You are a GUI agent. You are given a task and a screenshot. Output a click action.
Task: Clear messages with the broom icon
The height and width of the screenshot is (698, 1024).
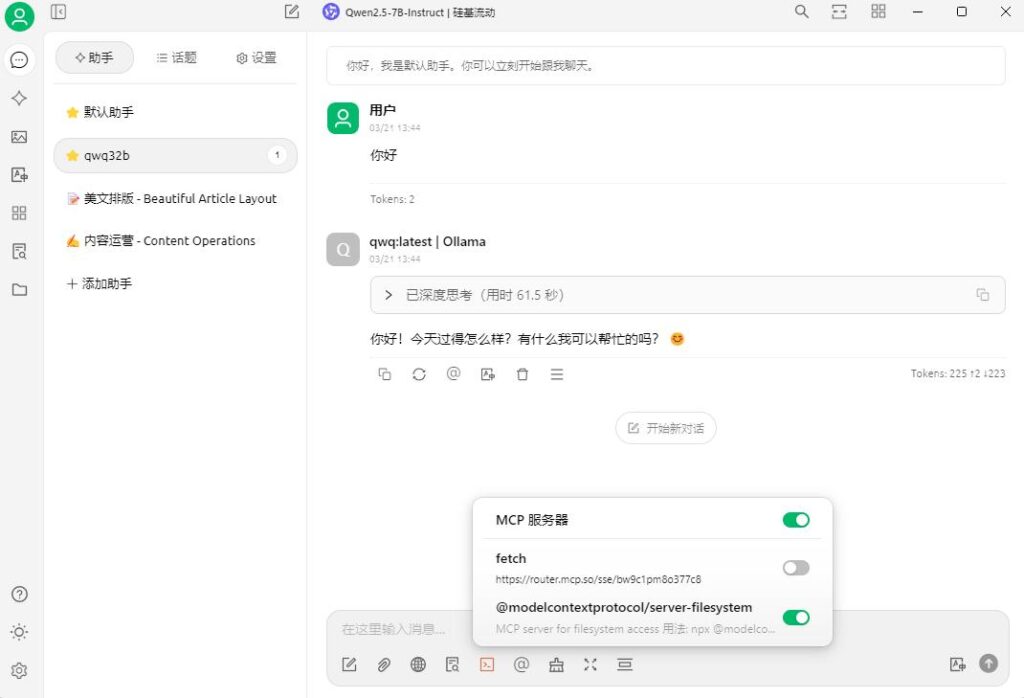coord(556,665)
